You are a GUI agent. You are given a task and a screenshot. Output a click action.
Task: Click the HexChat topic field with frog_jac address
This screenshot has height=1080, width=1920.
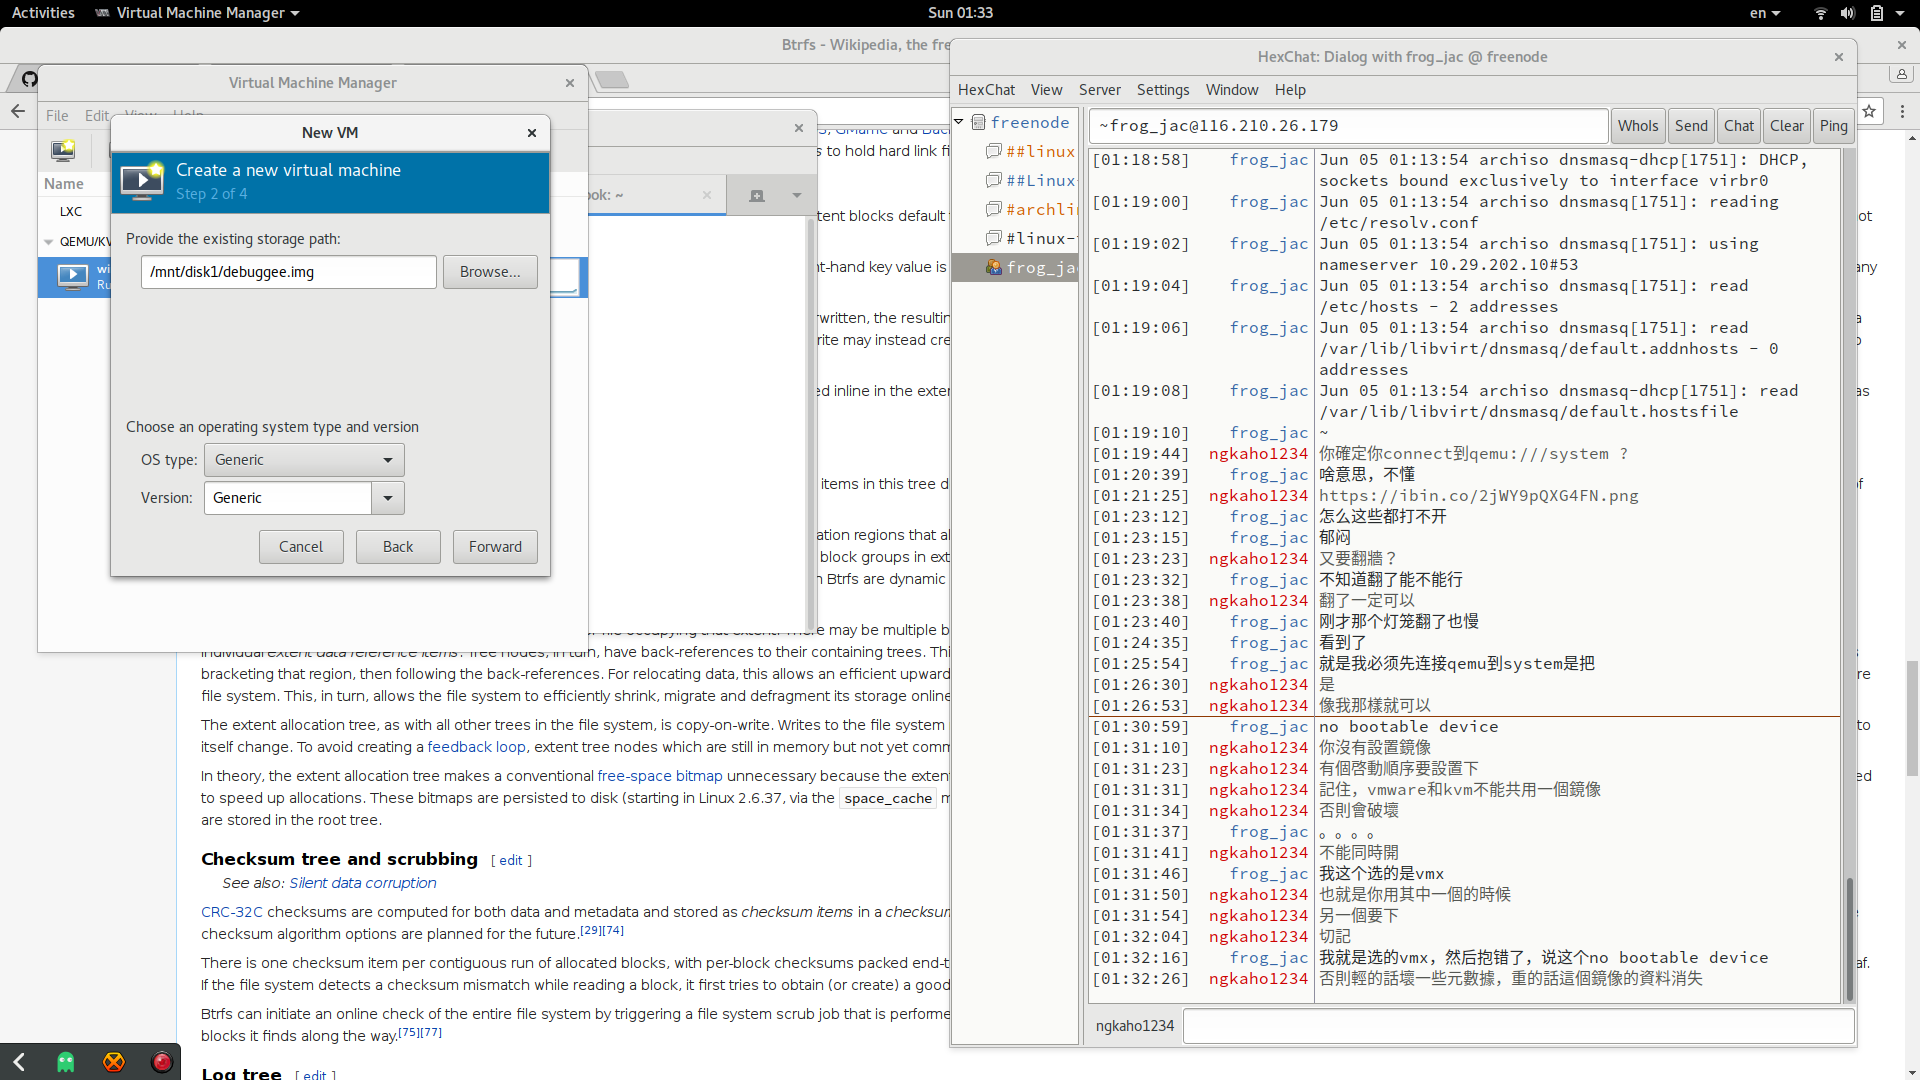pyautogui.click(x=1348, y=126)
